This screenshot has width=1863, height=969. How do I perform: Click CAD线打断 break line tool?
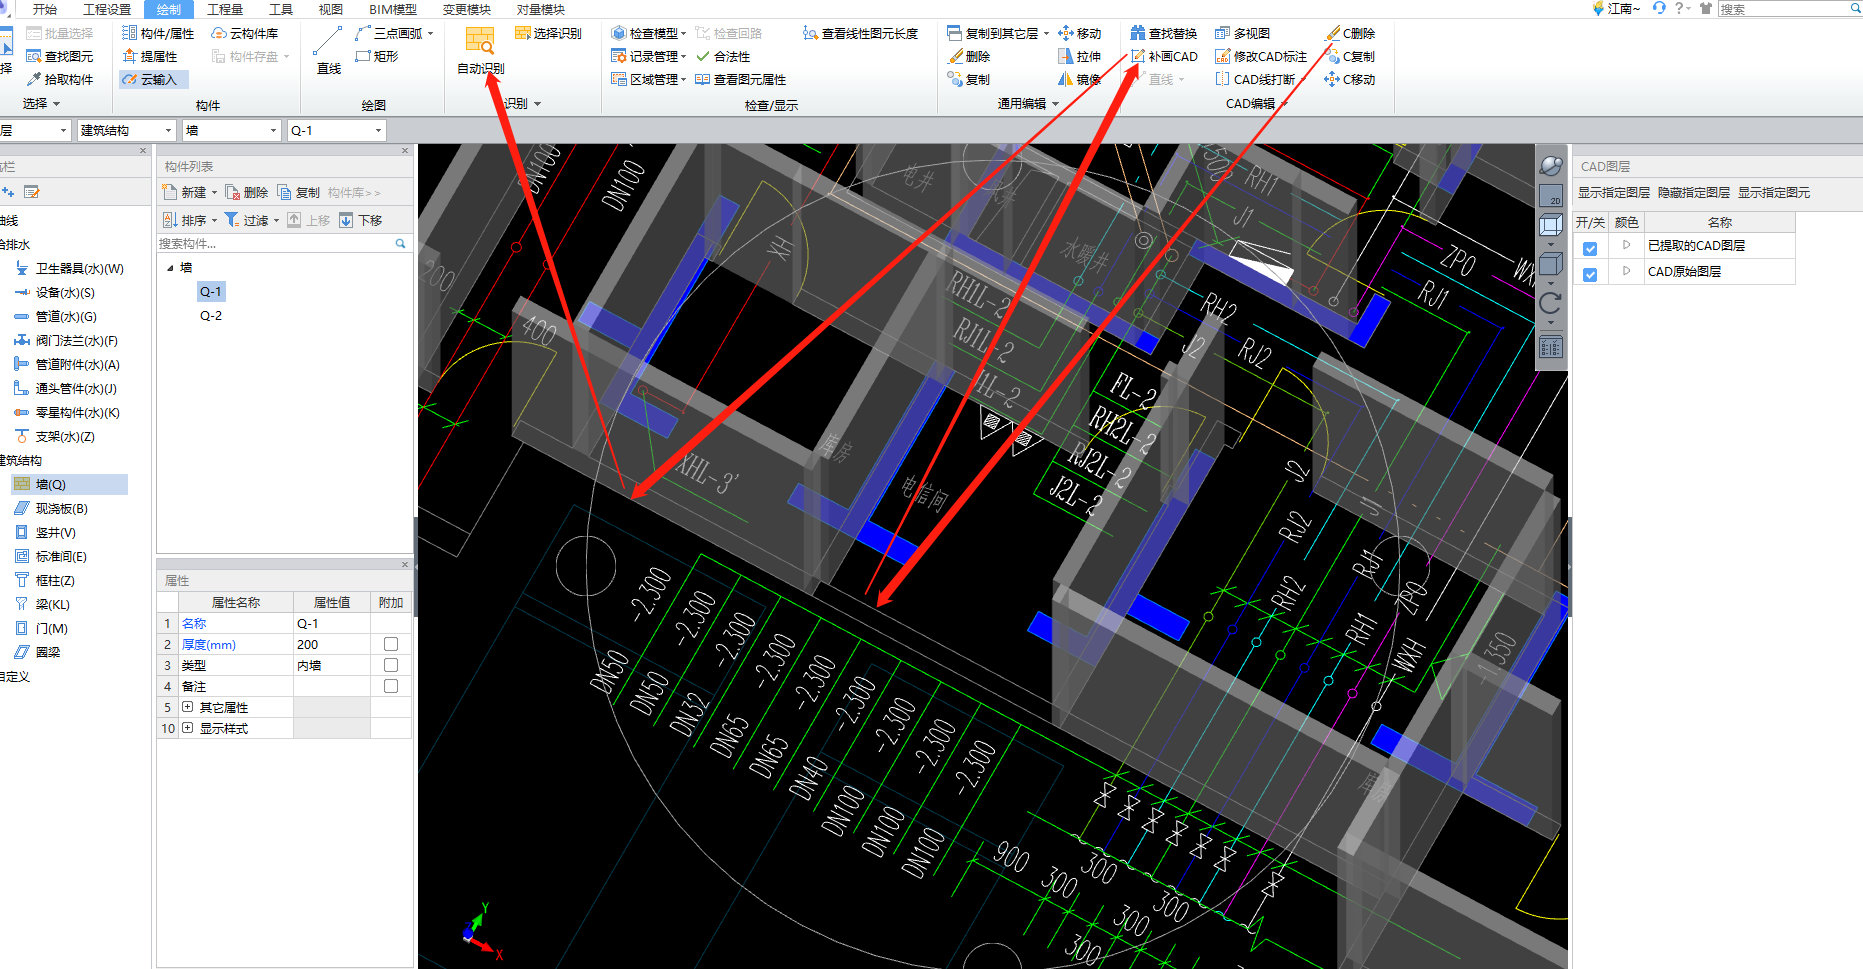tap(1256, 80)
